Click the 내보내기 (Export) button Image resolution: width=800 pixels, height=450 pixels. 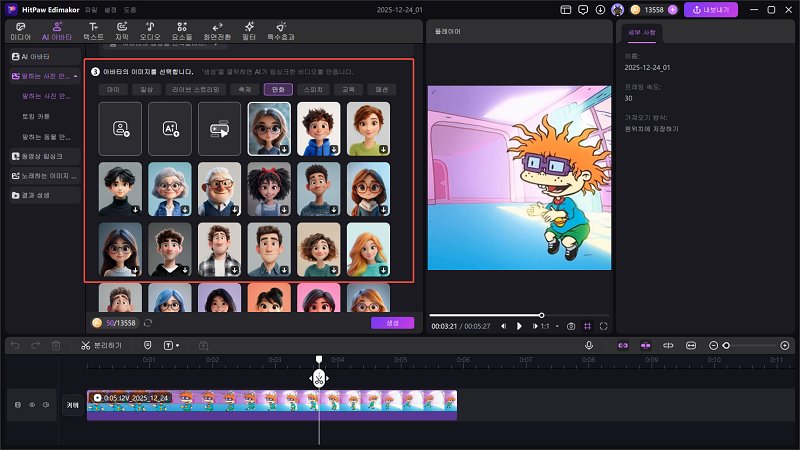(x=710, y=9)
